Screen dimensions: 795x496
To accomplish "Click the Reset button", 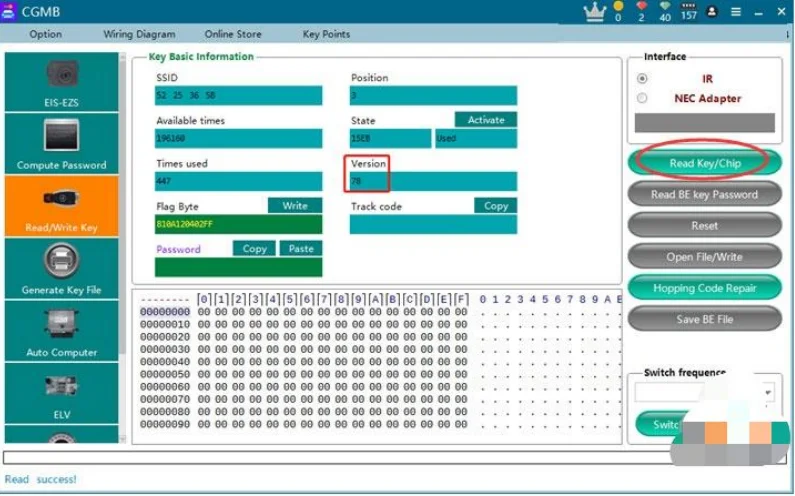I will (705, 225).
